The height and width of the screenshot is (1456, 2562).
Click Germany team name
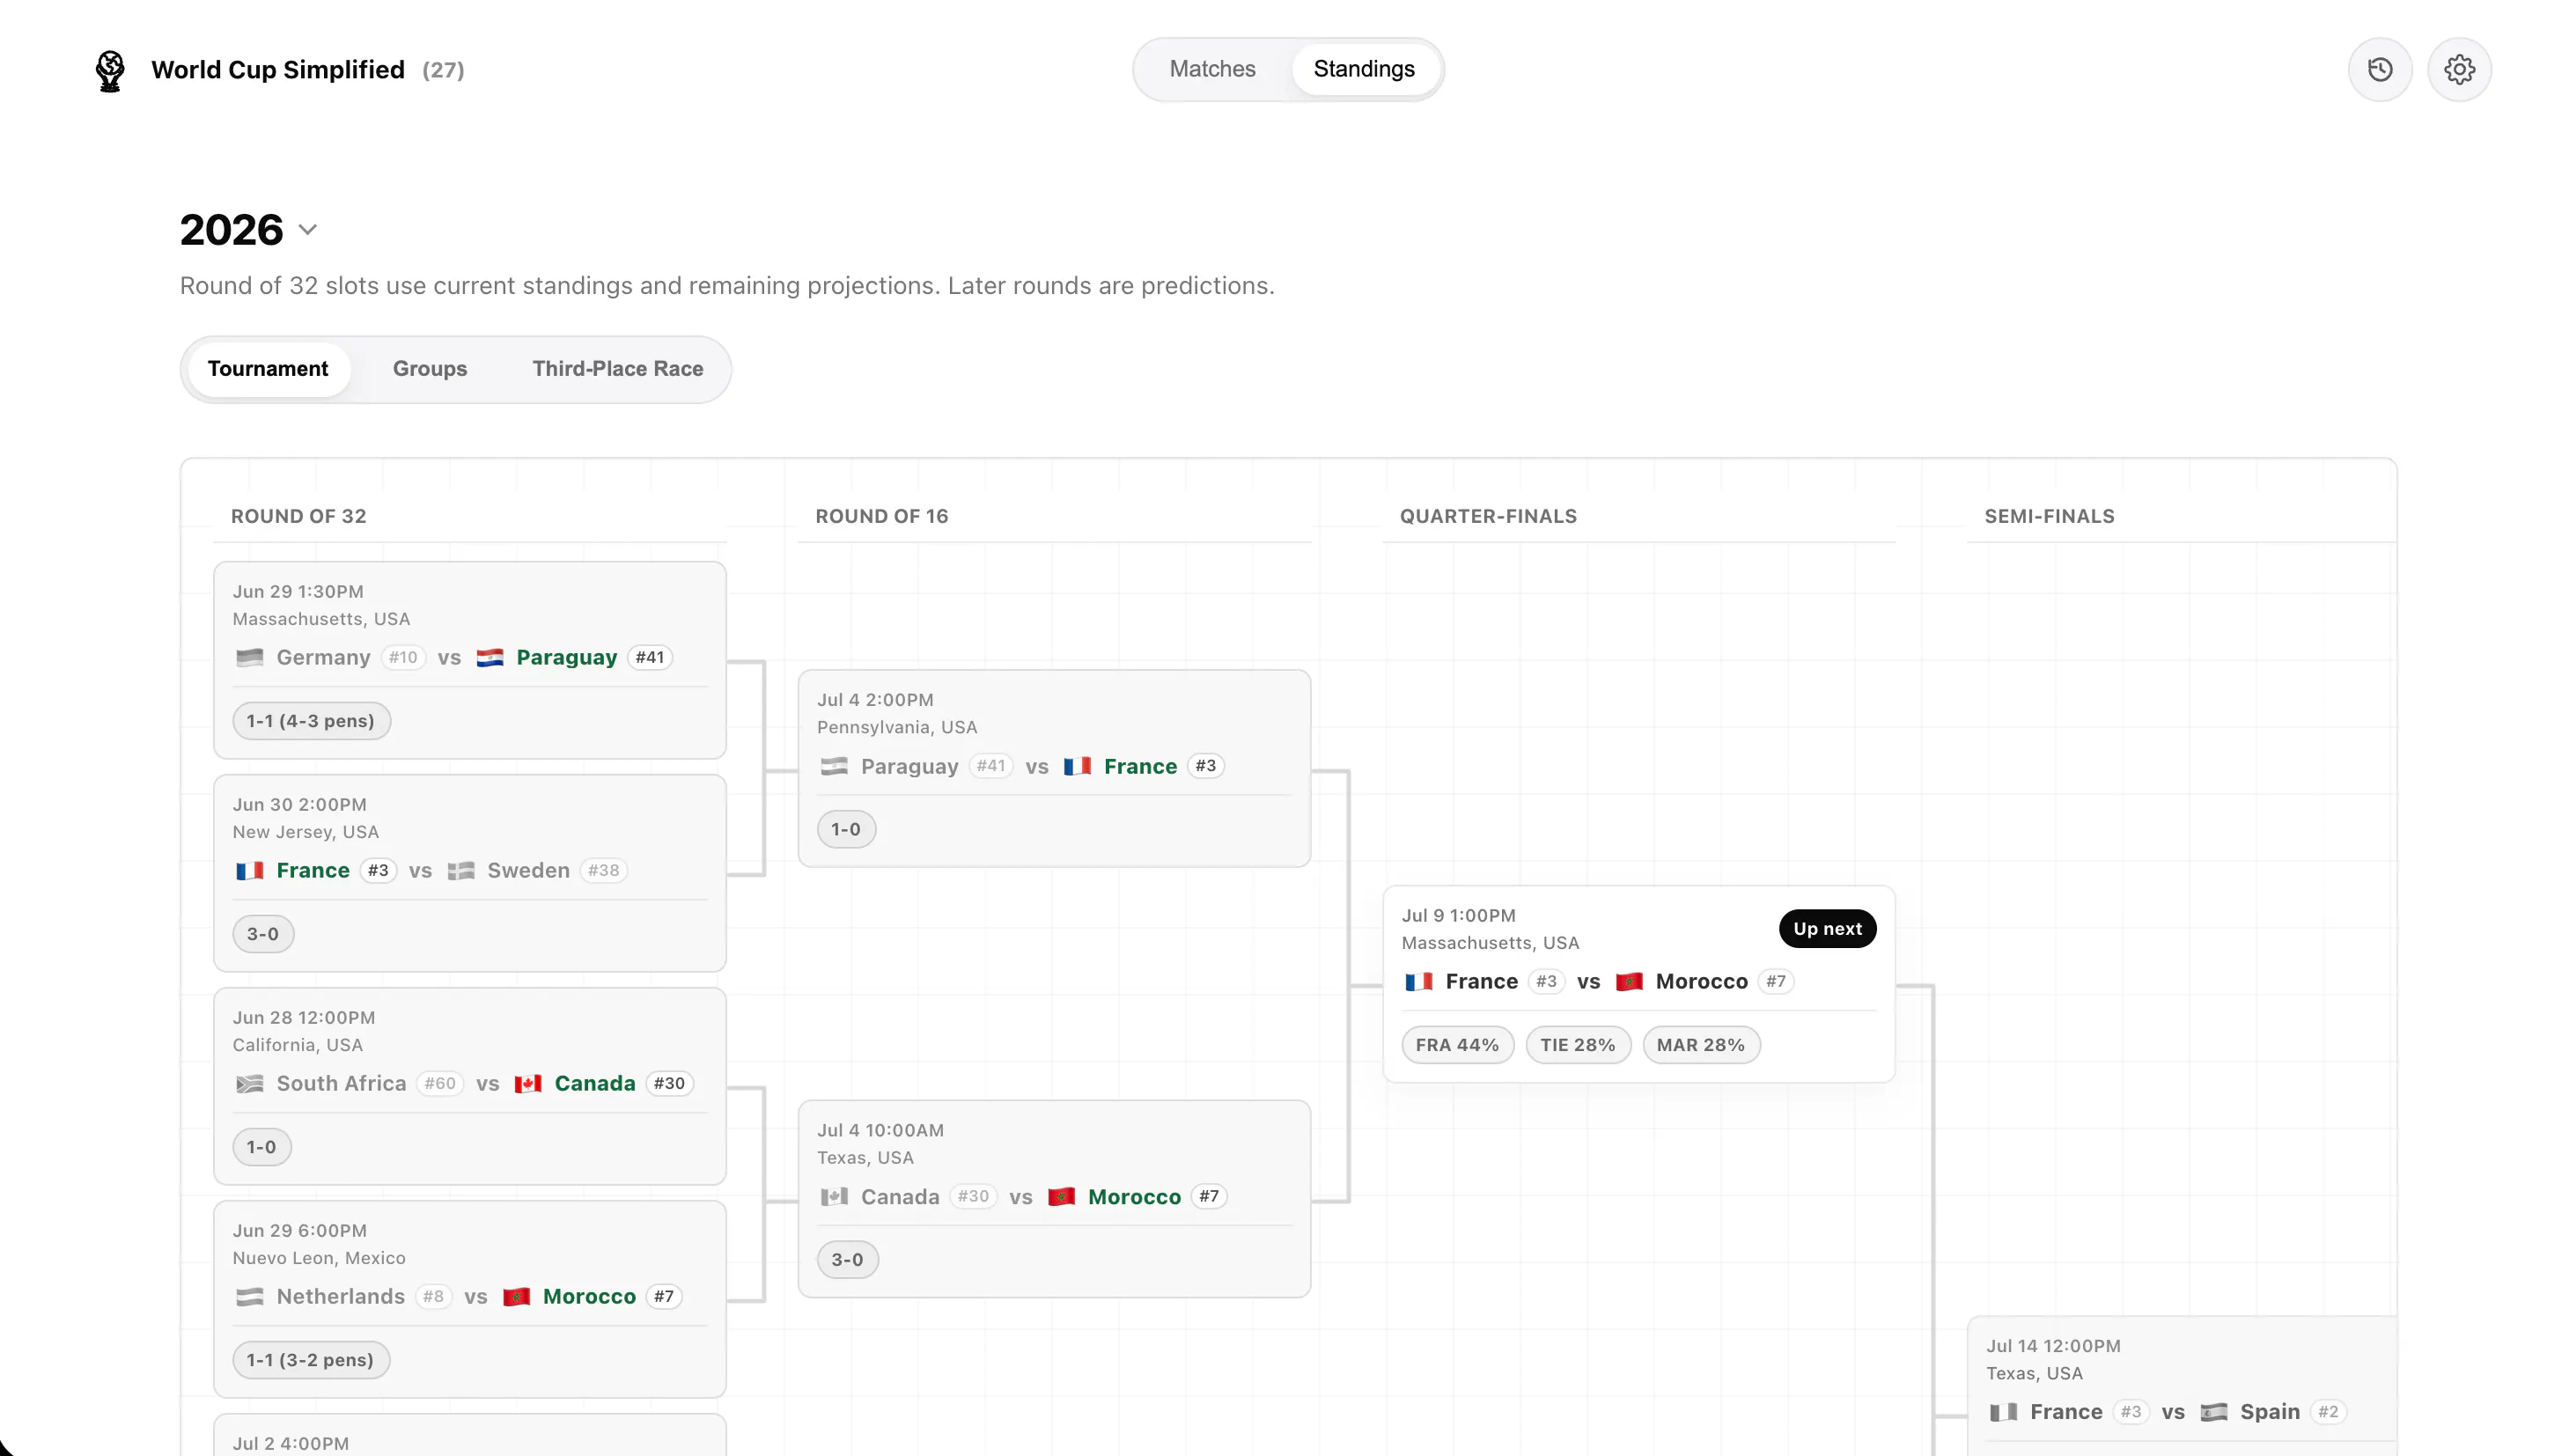coord(323,657)
